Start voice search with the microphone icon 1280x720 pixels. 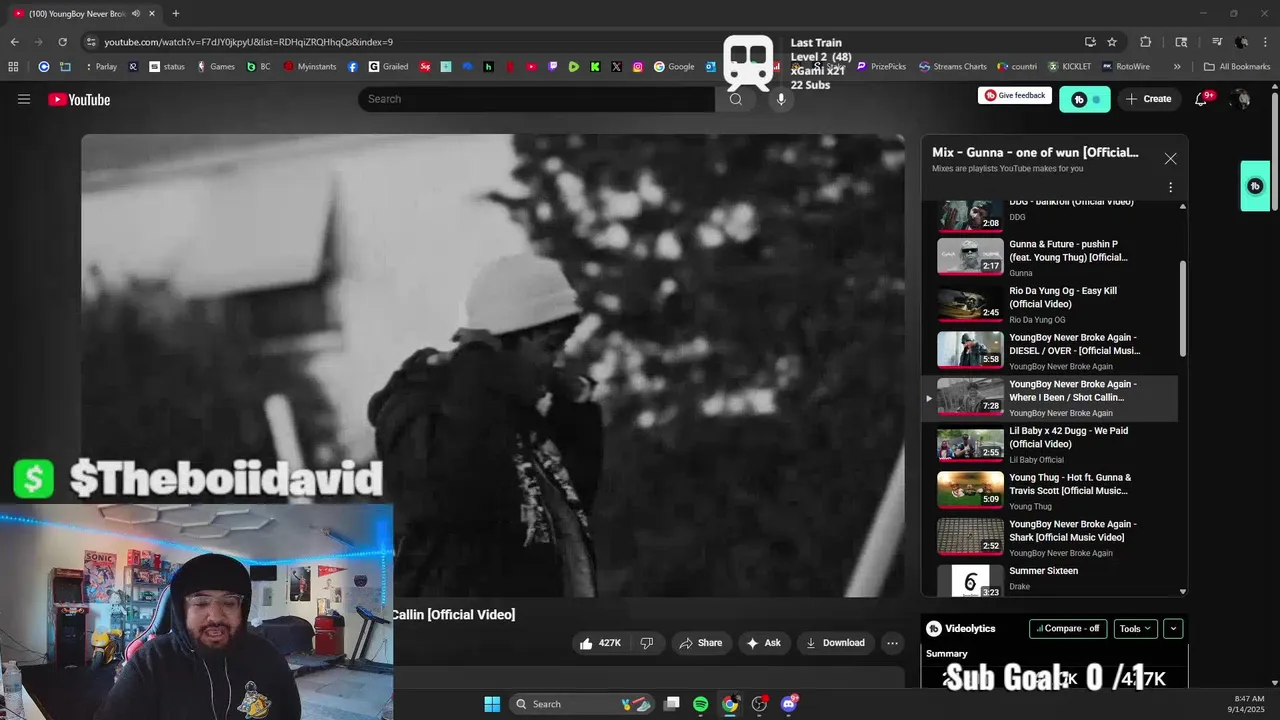pyautogui.click(x=781, y=99)
